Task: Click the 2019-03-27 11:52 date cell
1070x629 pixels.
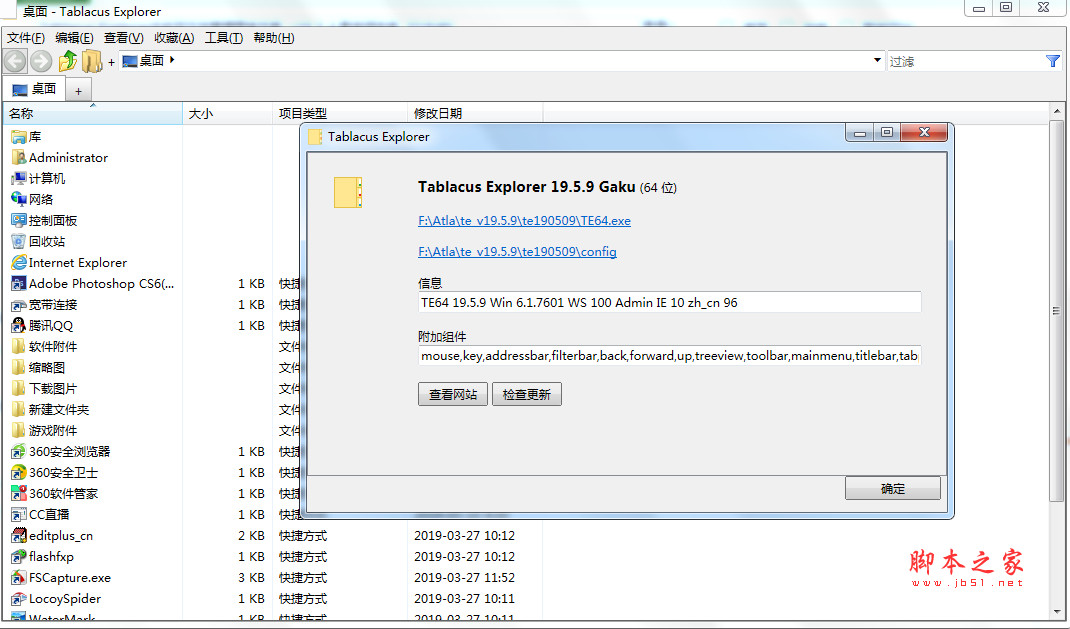Action: 464,578
